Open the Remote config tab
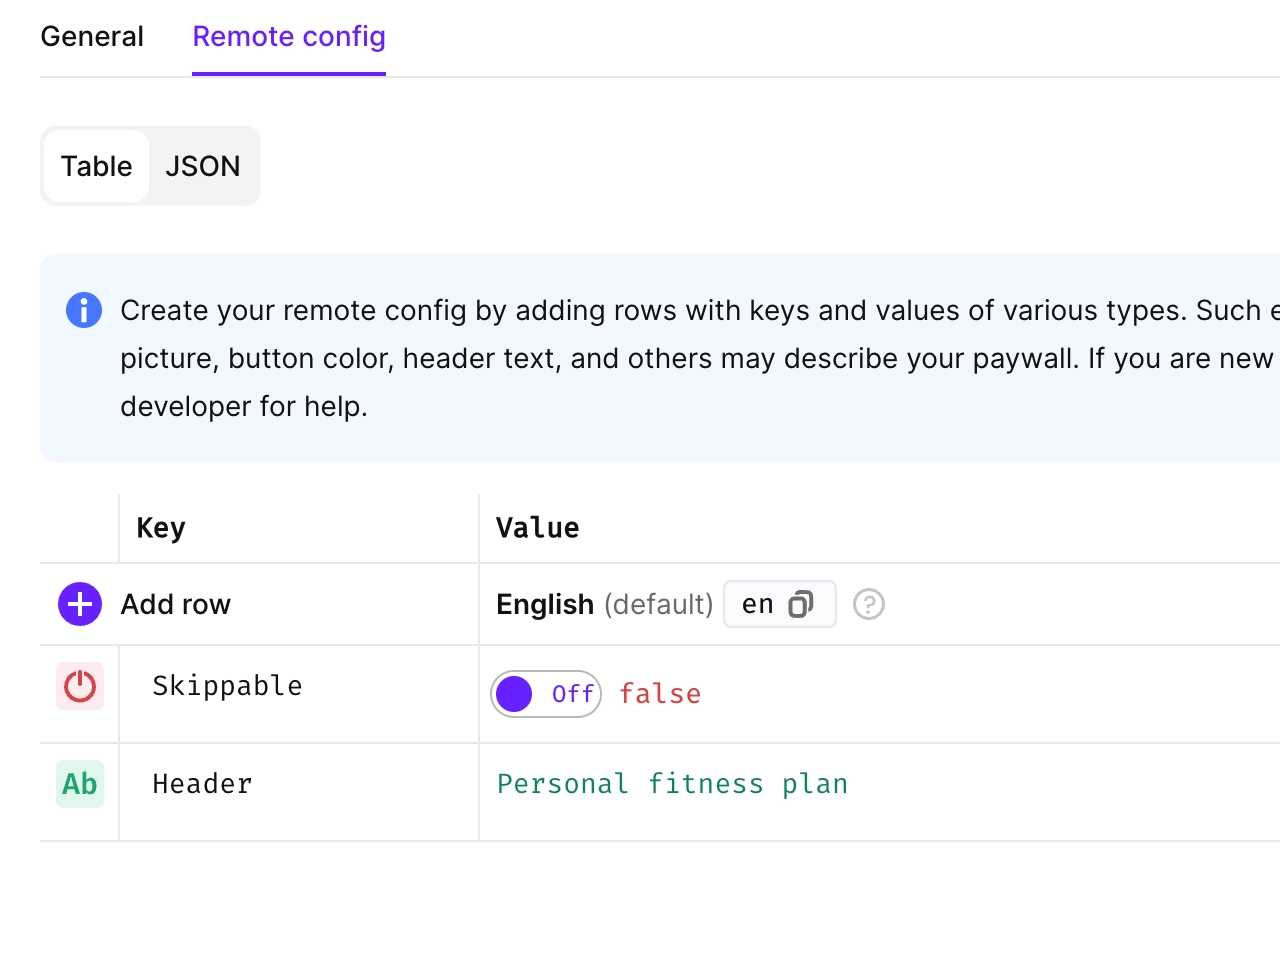This screenshot has height=960, width=1280. [x=288, y=36]
